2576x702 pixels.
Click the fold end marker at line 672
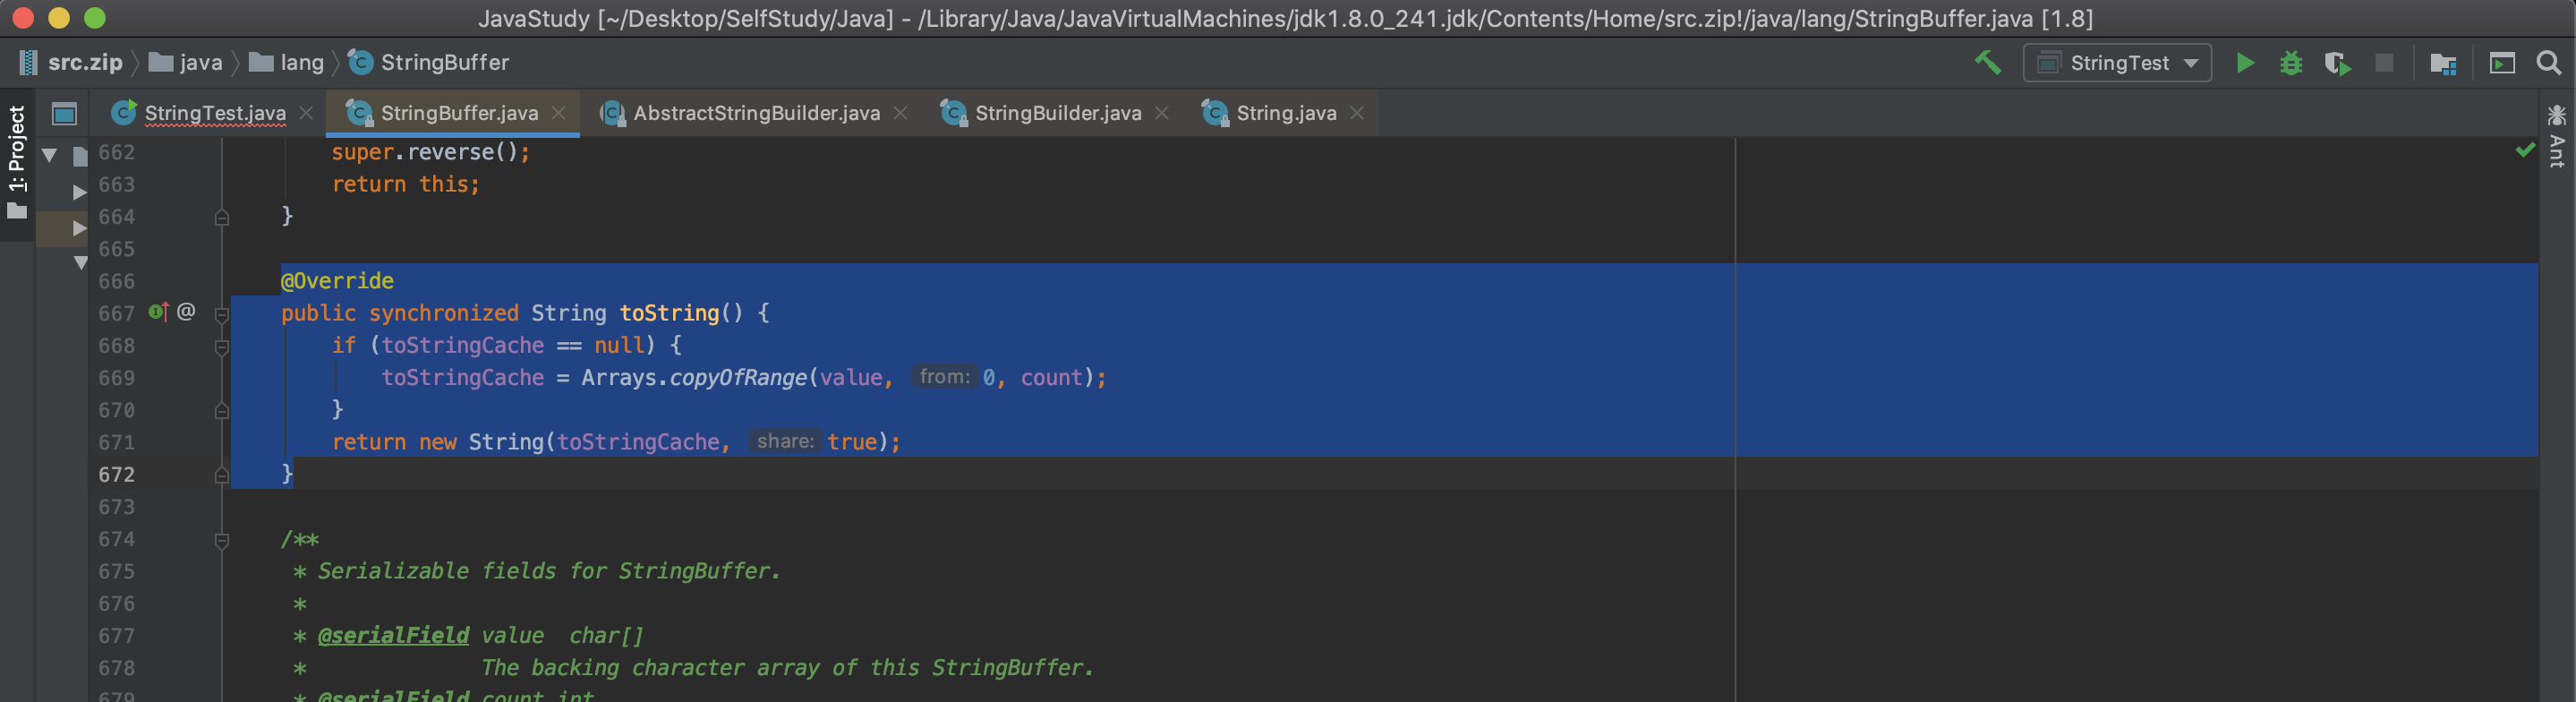click(222, 475)
